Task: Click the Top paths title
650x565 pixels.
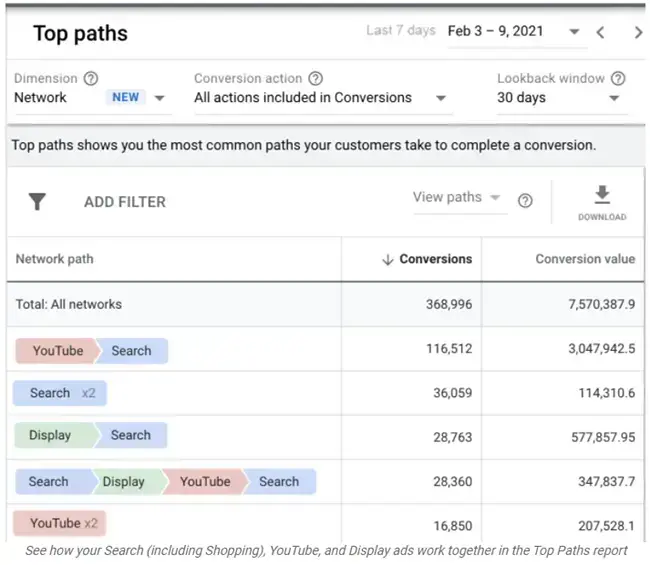Action: (80, 33)
